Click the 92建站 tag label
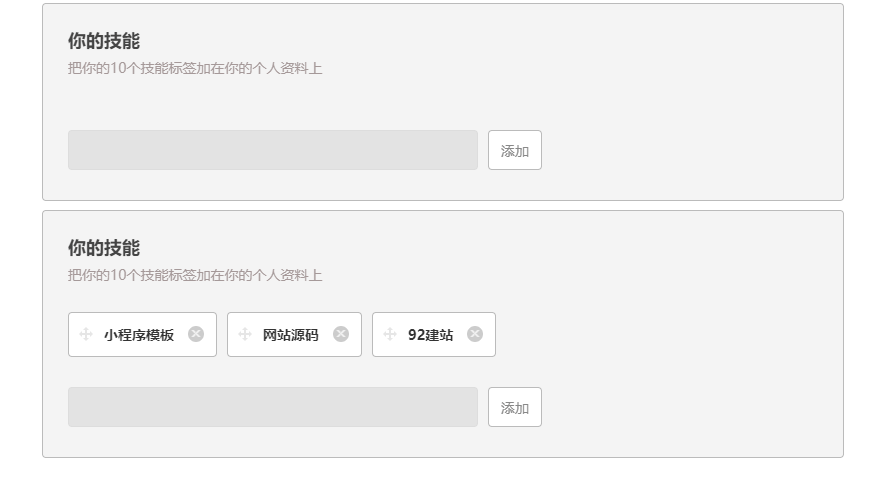Screen dimensions: 888x500 pos(430,335)
